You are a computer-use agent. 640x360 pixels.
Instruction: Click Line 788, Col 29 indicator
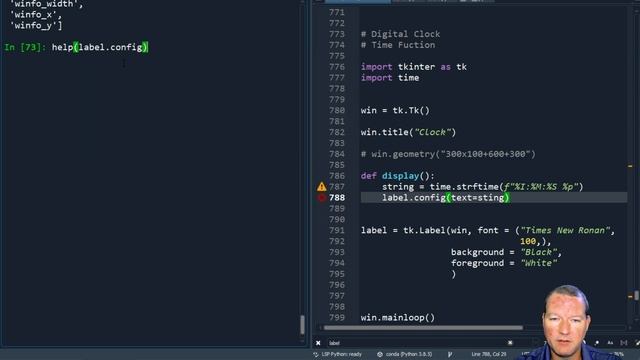(489, 354)
